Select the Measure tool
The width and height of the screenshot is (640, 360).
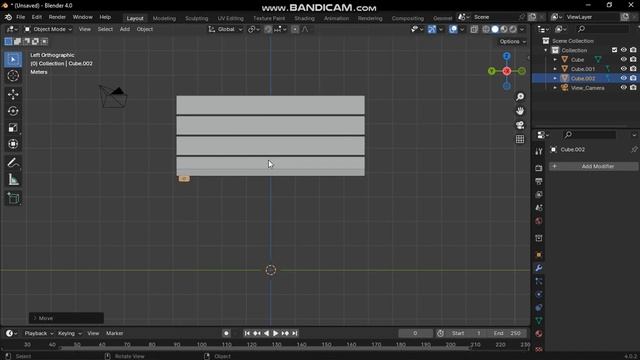(x=13, y=179)
